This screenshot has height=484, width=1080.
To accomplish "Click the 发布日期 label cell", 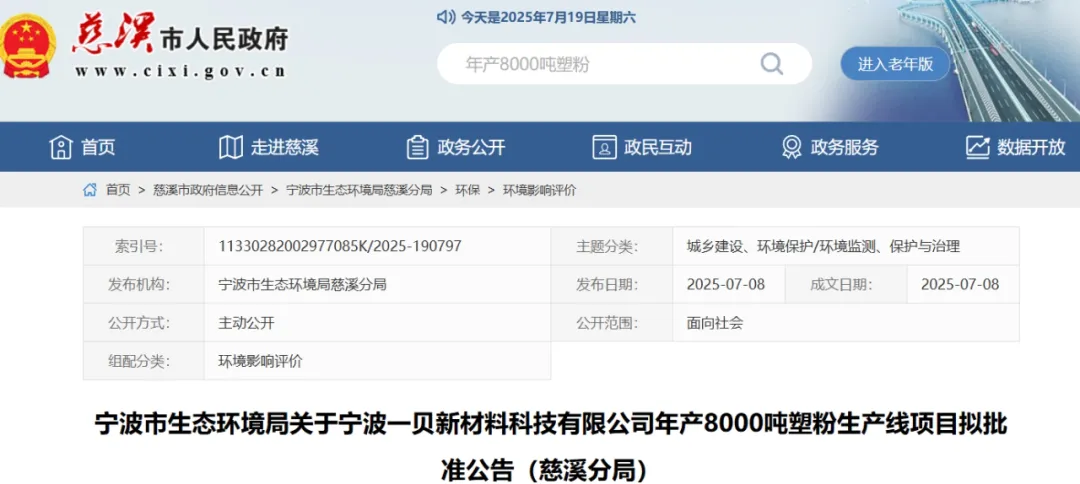I will [612, 284].
